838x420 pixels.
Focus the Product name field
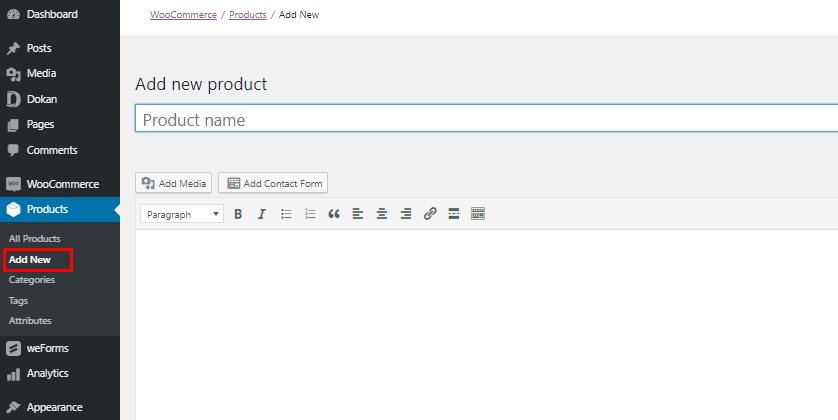[486, 119]
